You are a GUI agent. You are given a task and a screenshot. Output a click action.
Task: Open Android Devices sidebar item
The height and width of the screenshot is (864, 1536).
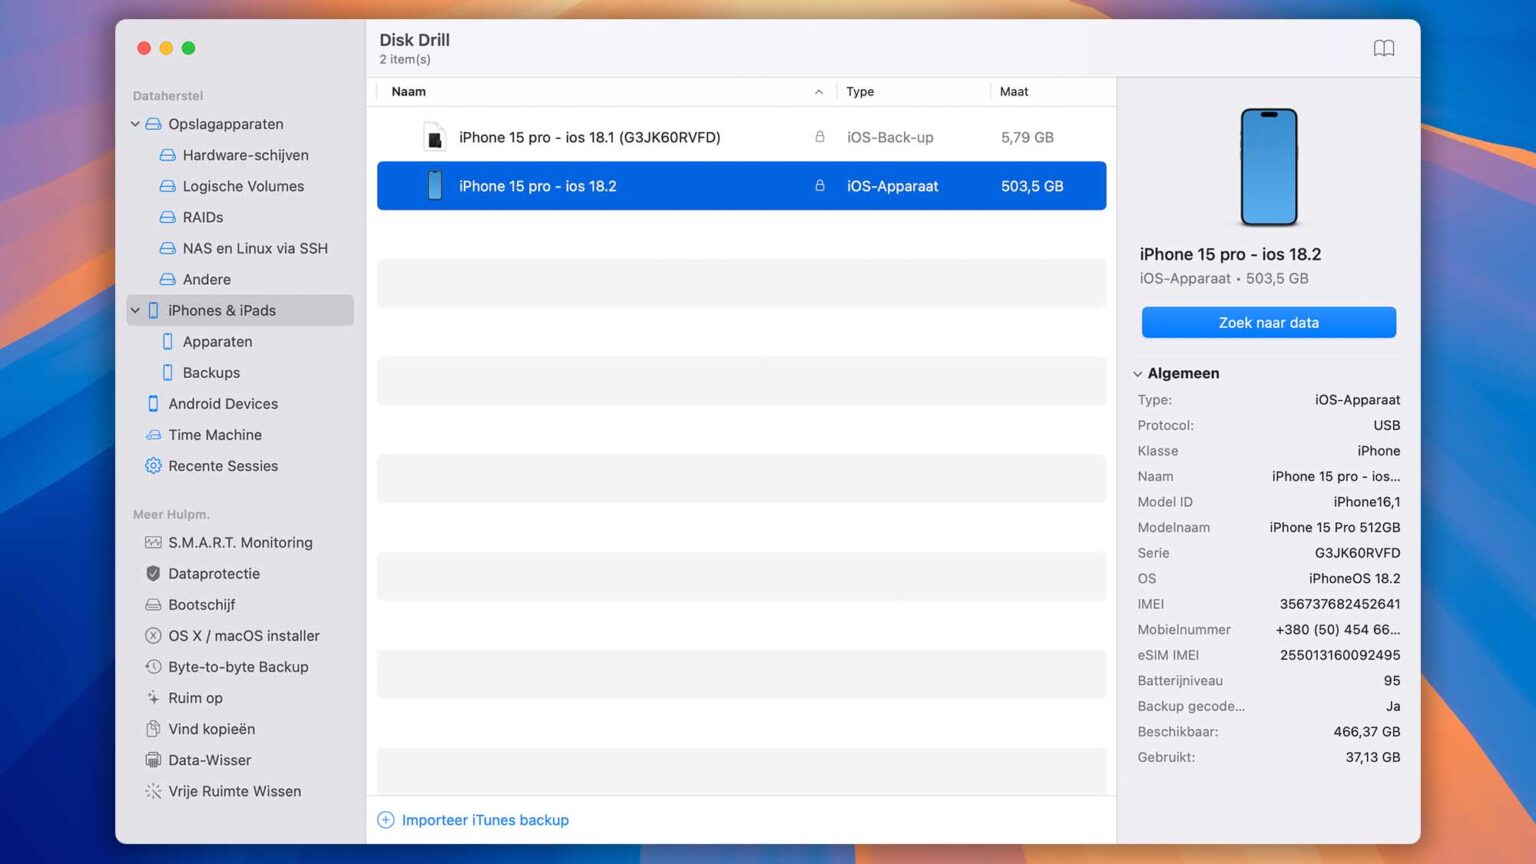pyautogui.click(x=222, y=404)
